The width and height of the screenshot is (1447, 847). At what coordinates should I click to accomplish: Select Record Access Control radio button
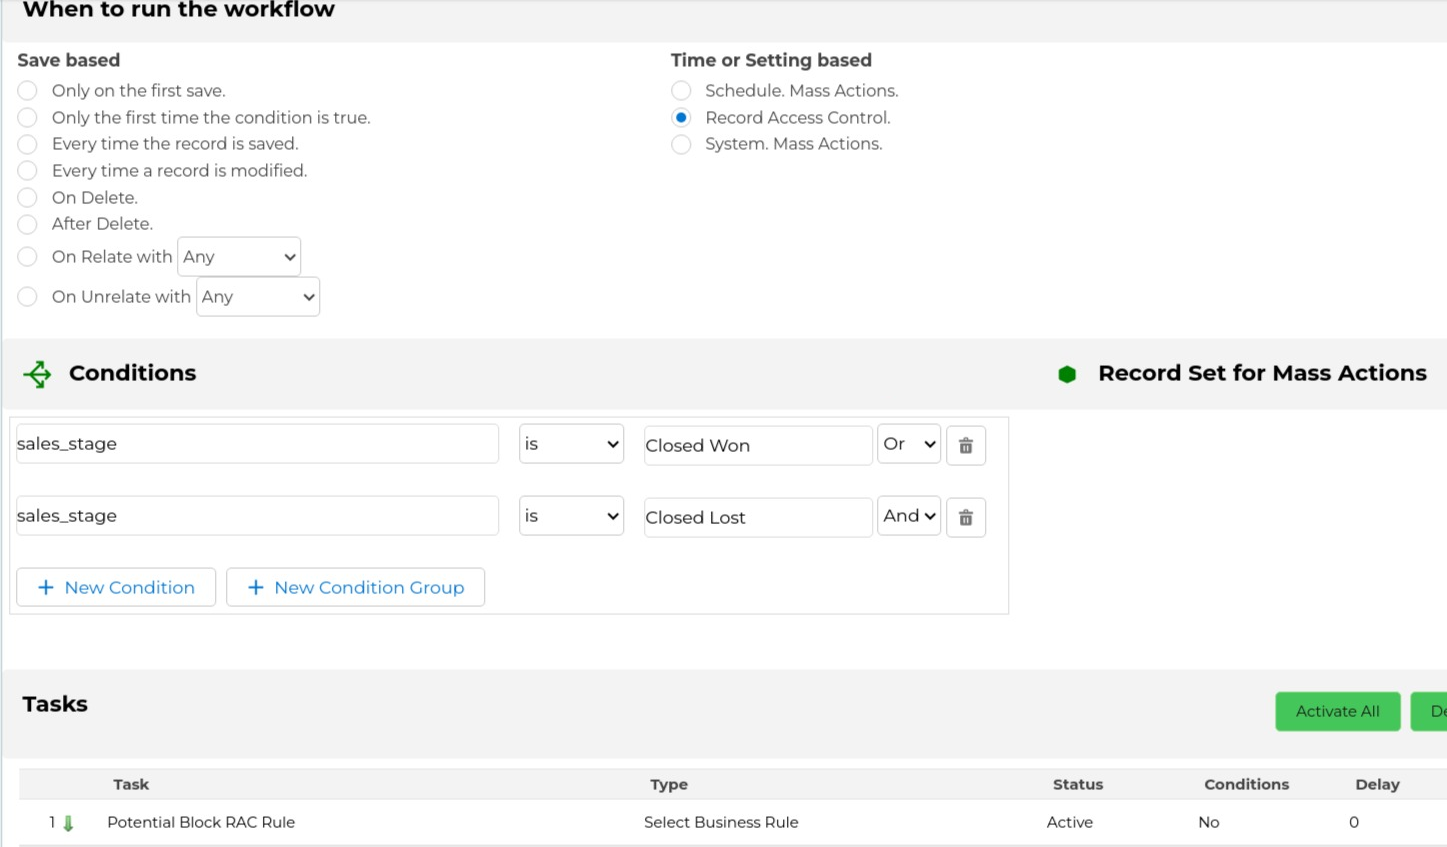tap(681, 118)
